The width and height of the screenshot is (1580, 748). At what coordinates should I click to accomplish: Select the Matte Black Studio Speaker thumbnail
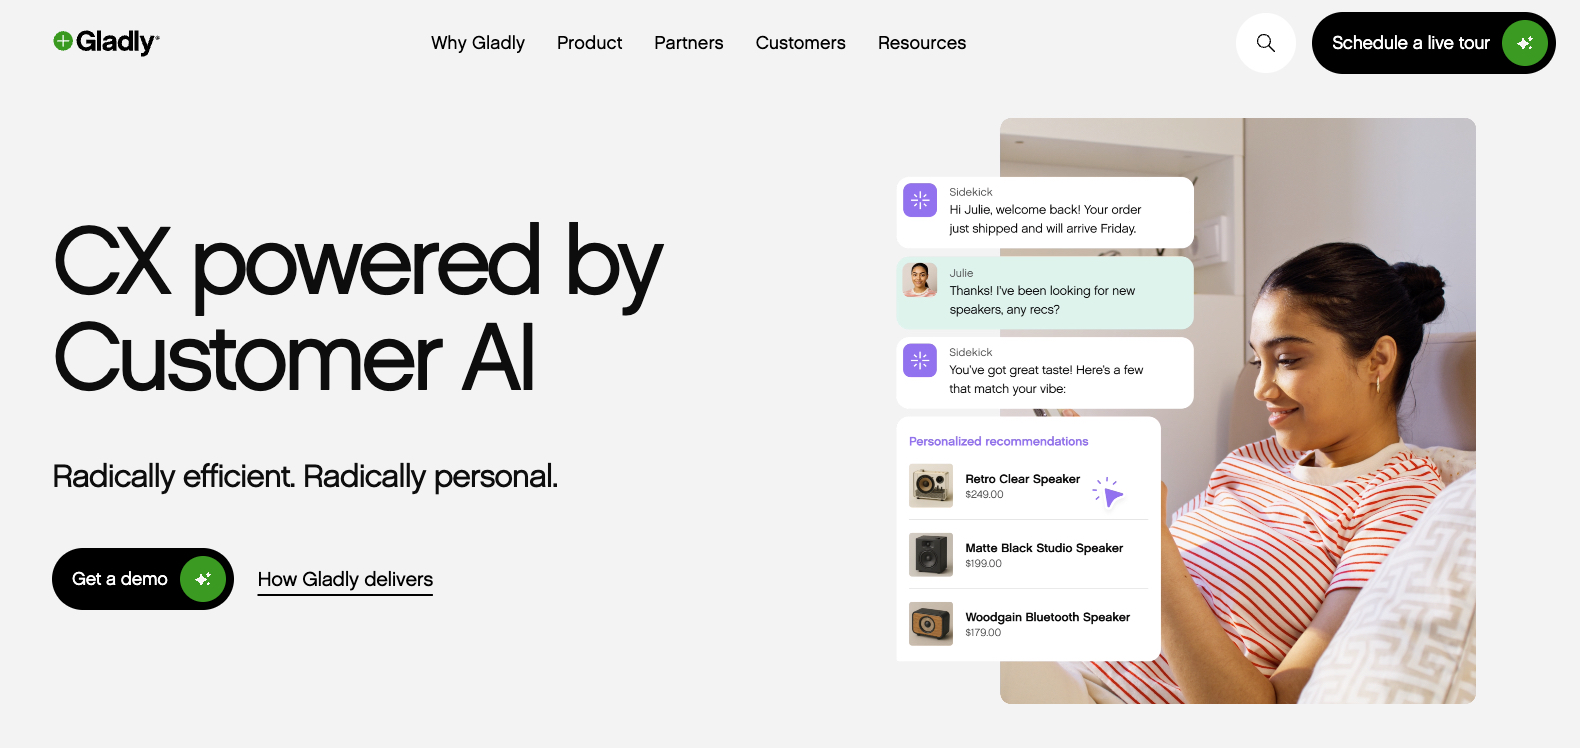pos(931,555)
